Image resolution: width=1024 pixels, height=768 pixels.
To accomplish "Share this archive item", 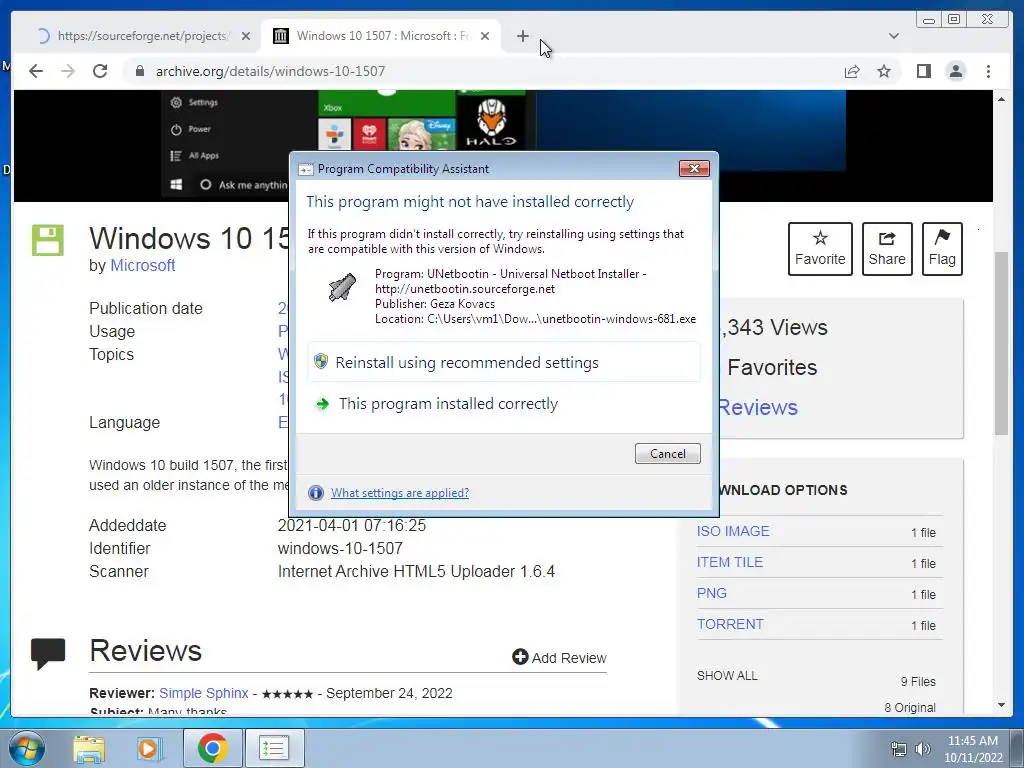I will click(887, 249).
